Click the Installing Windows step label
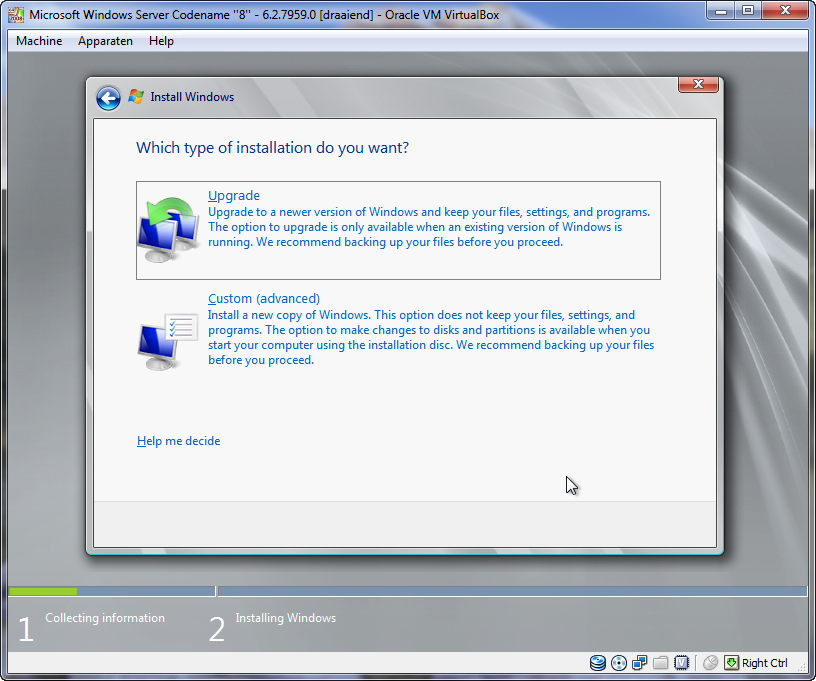The height and width of the screenshot is (681, 816). pyautogui.click(x=286, y=618)
